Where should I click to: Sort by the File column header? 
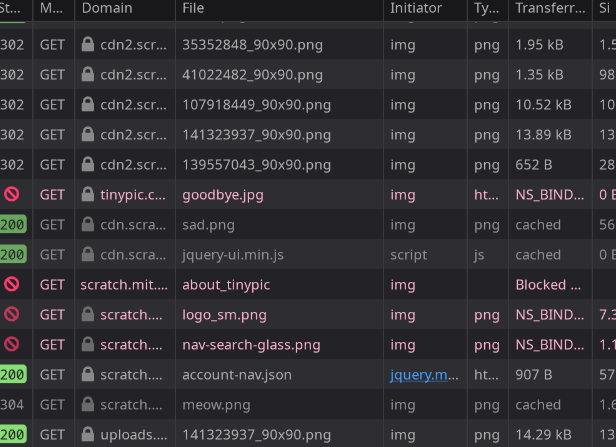279,8
